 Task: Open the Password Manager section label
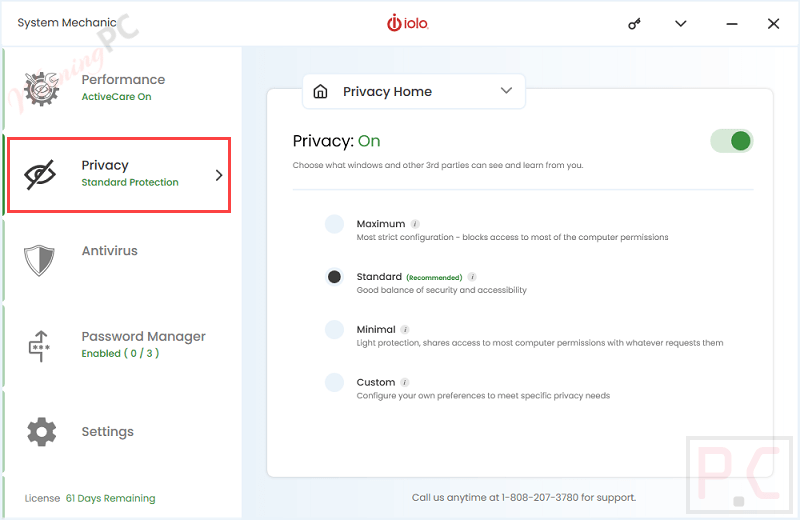click(143, 336)
